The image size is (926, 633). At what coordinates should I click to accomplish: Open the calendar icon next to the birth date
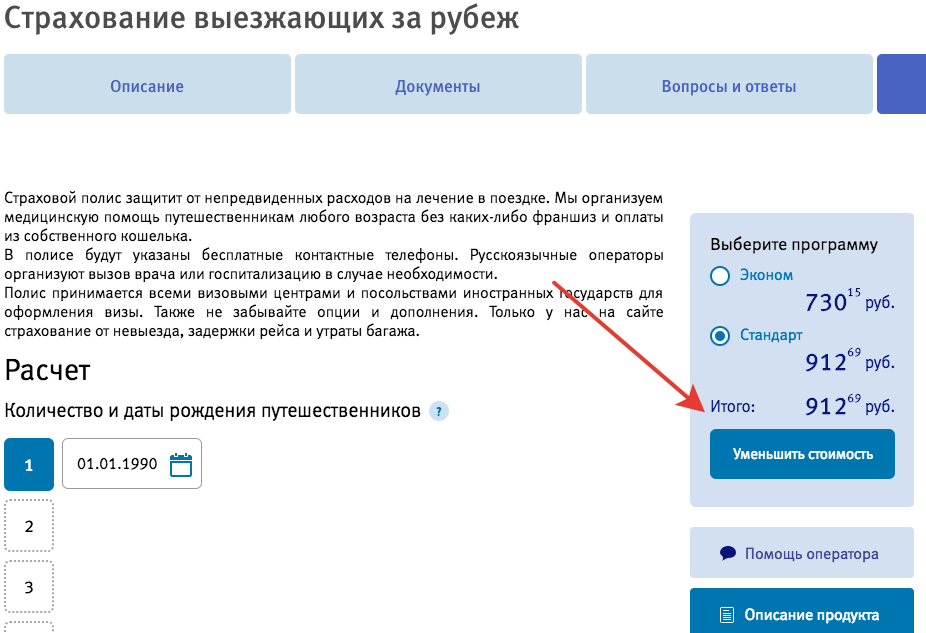pos(181,463)
